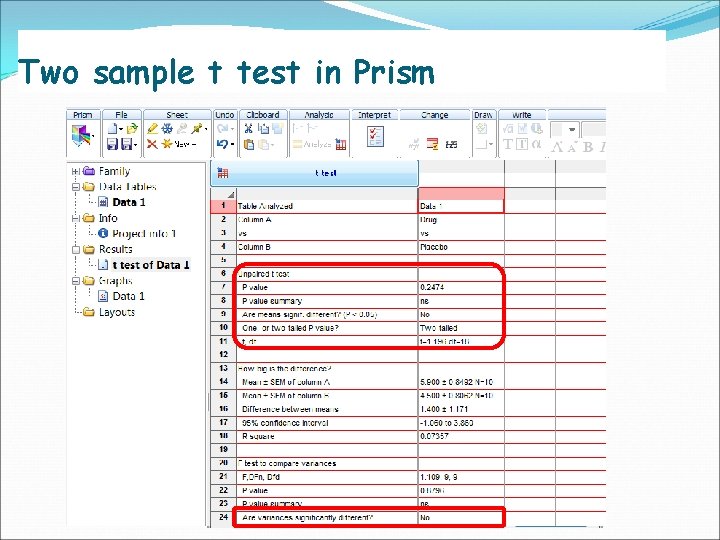Click the red analysis table icon beside Analyze
Image resolution: width=720 pixels, height=540 pixels.
tap(341, 144)
